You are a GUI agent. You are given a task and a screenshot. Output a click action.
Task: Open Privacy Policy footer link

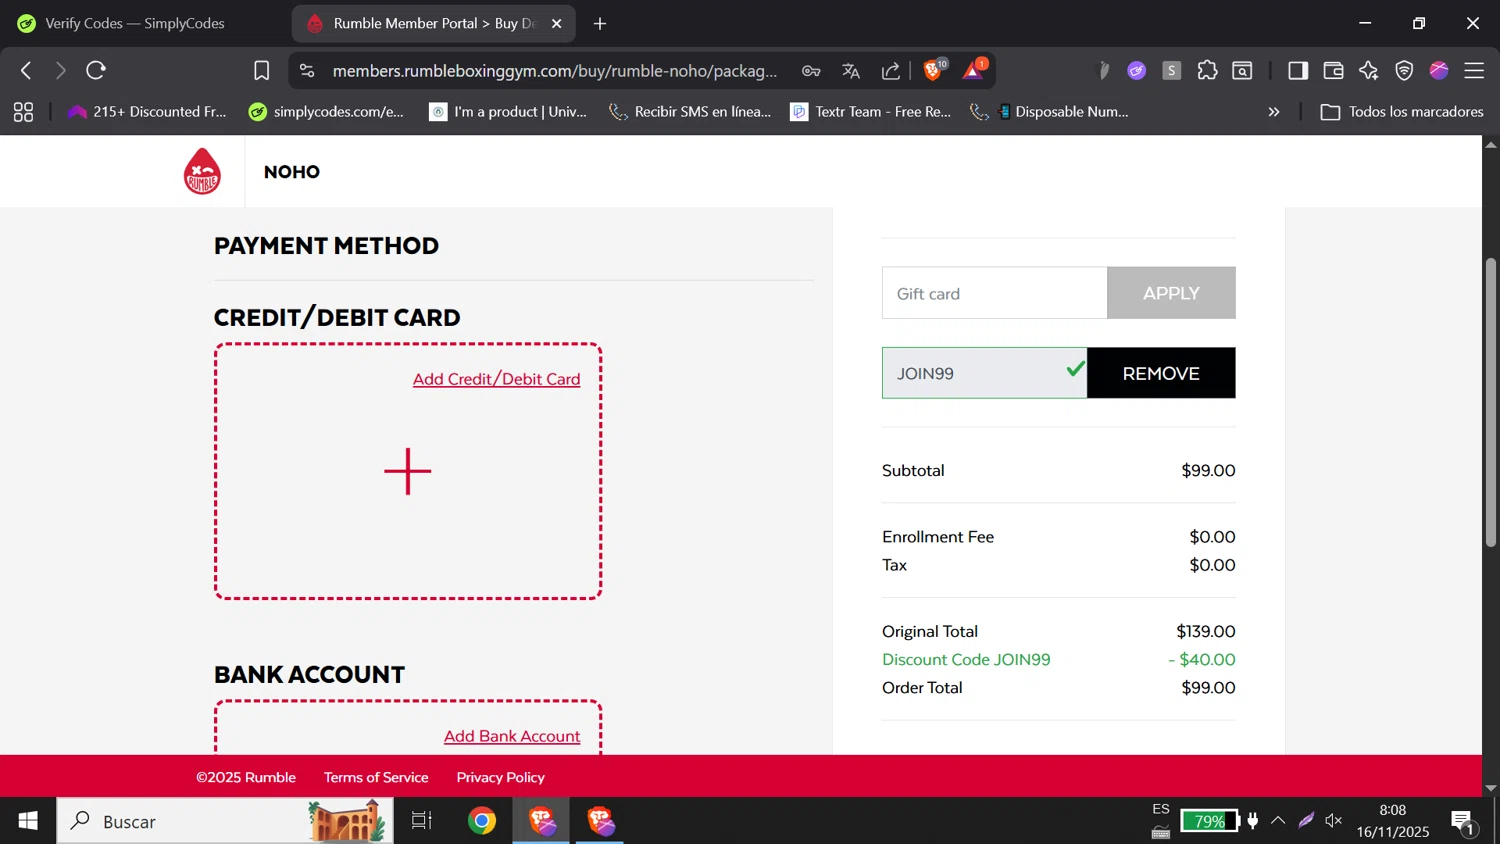pyautogui.click(x=500, y=777)
